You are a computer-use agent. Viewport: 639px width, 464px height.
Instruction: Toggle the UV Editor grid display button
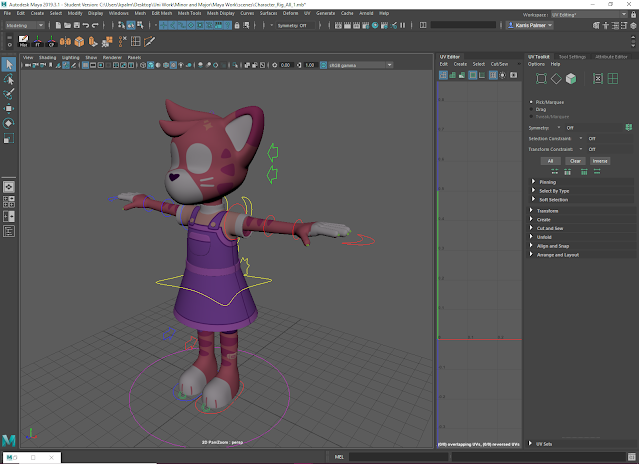[x=493, y=75]
